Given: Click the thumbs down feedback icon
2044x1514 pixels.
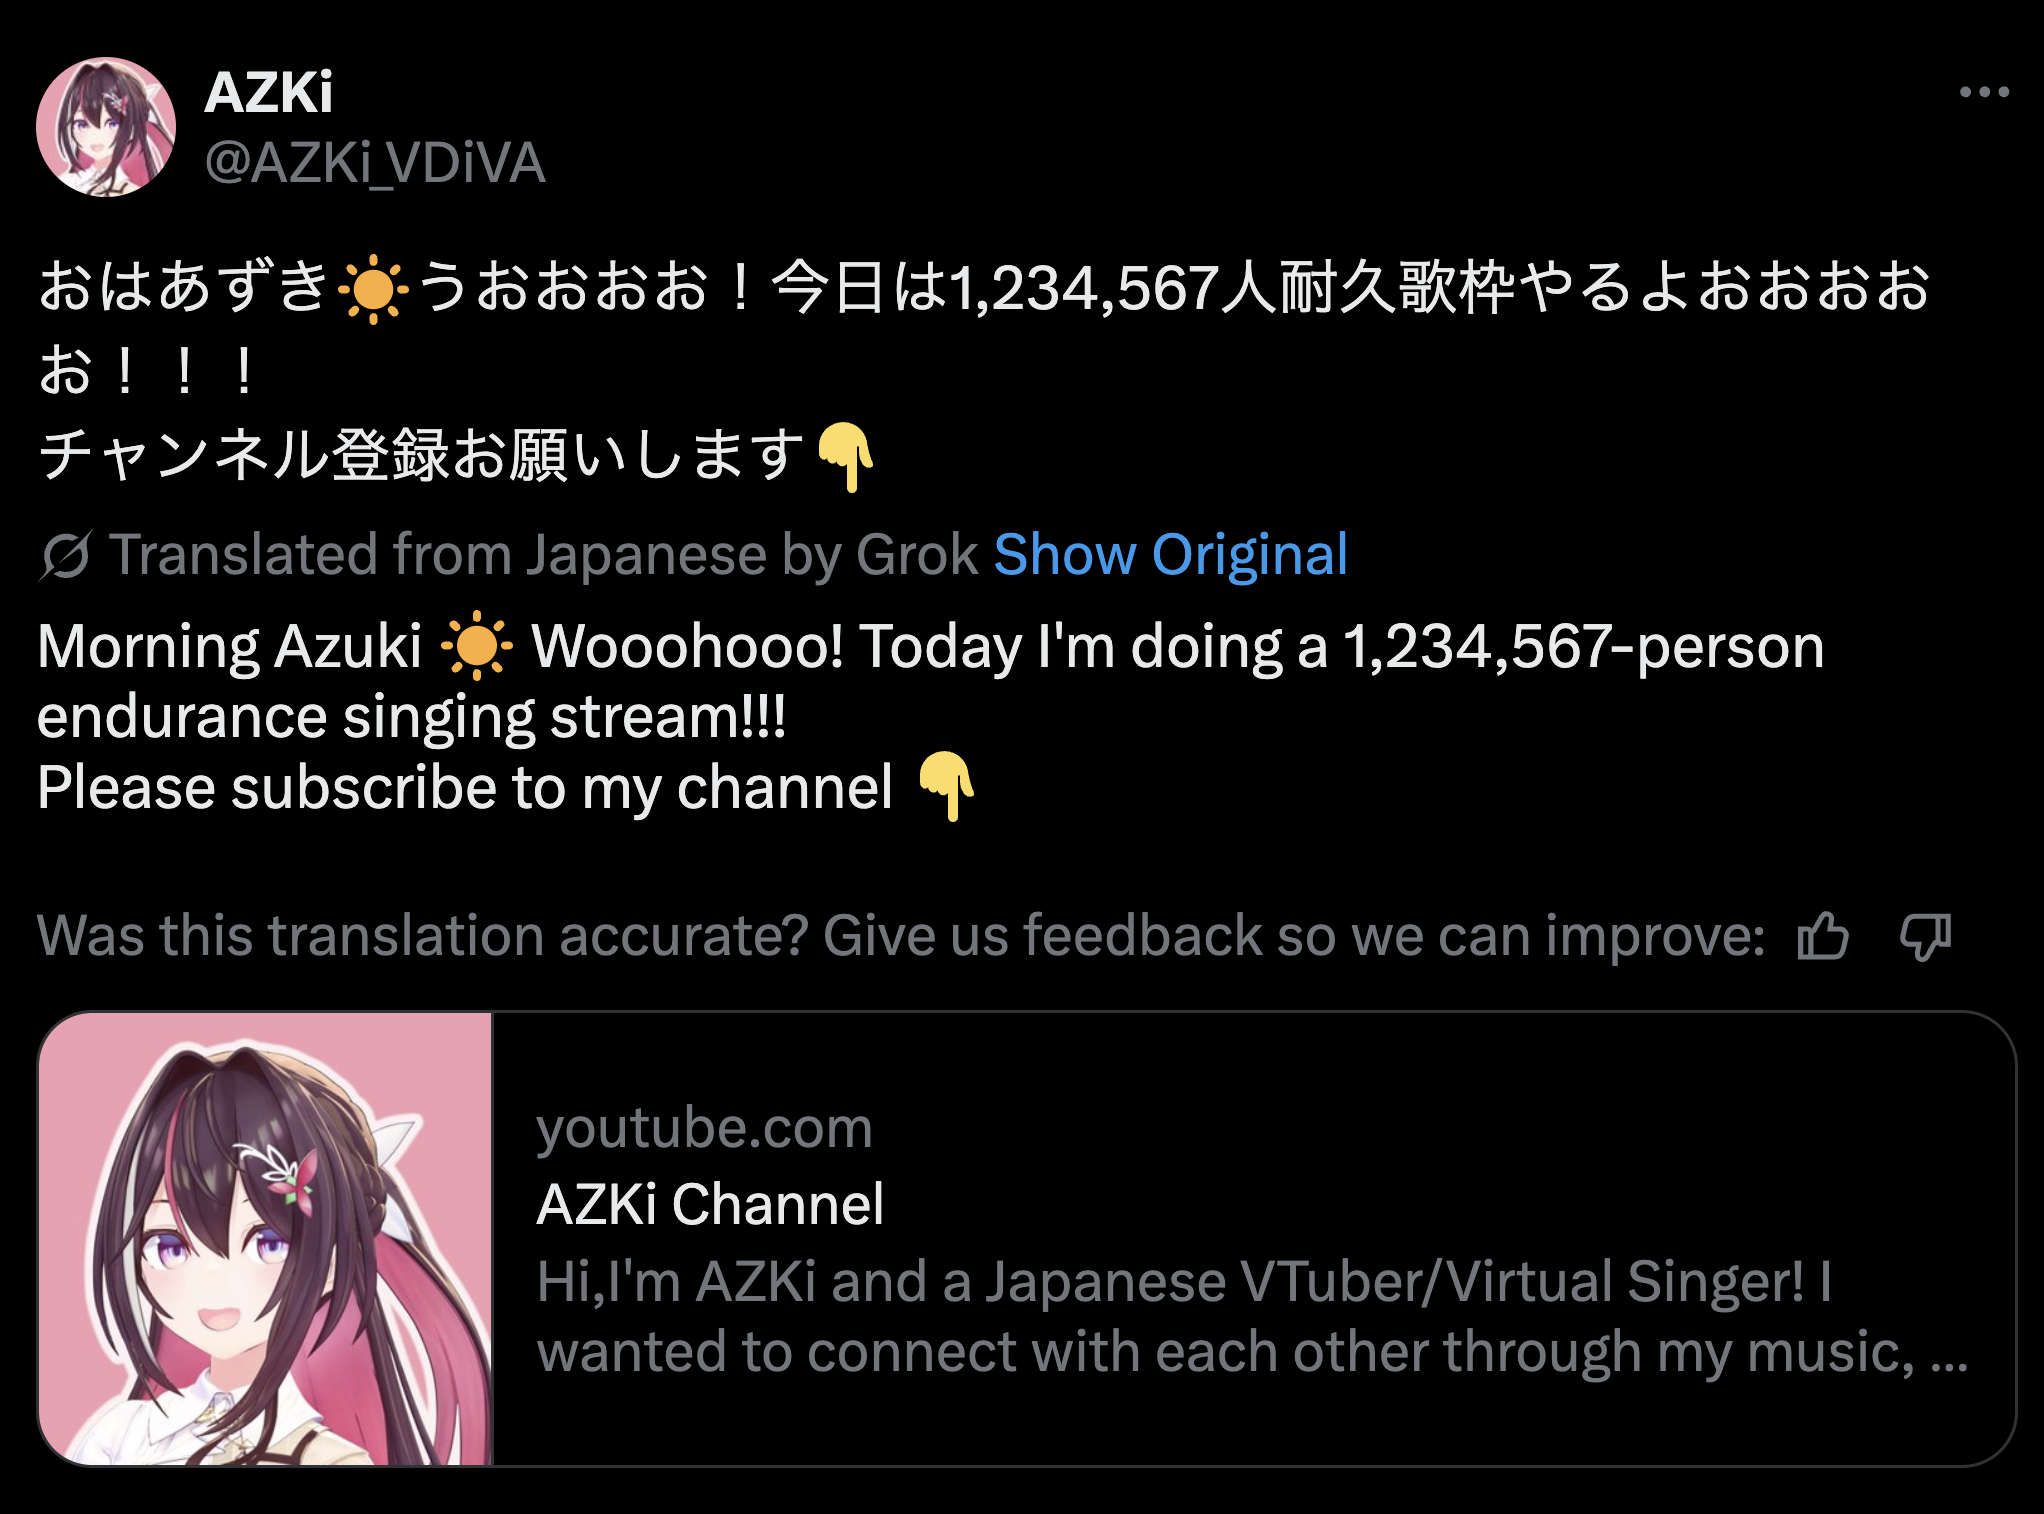Looking at the screenshot, I should (1926, 936).
